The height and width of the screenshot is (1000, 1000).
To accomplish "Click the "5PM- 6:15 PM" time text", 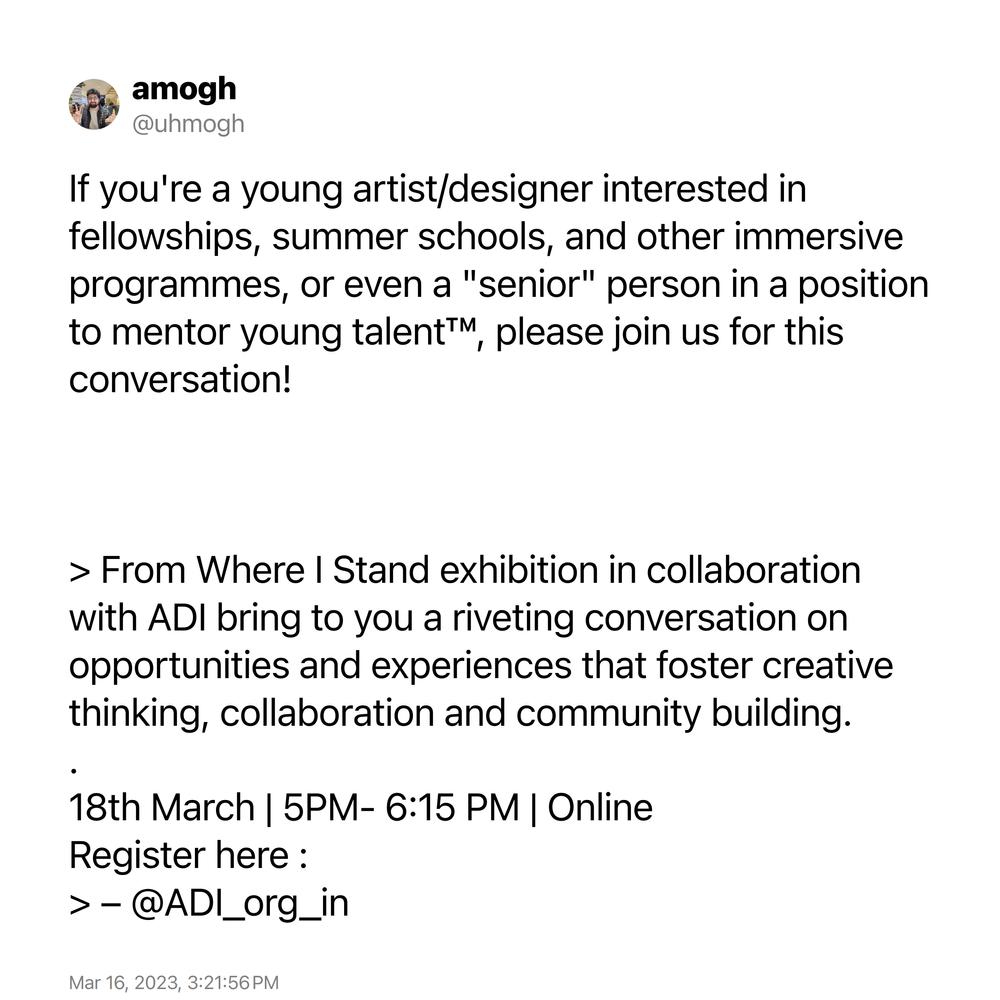I will pyautogui.click(x=401, y=807).
